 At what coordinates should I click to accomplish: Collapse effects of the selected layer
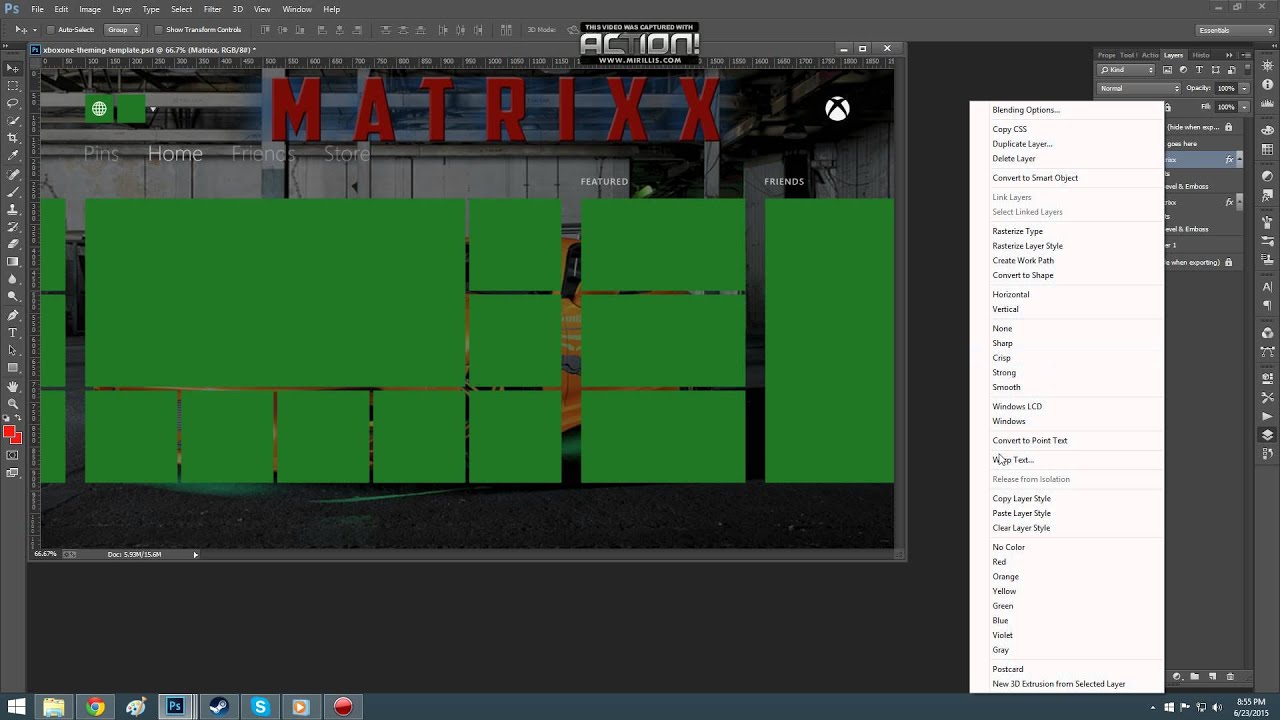click(1240, 159)
